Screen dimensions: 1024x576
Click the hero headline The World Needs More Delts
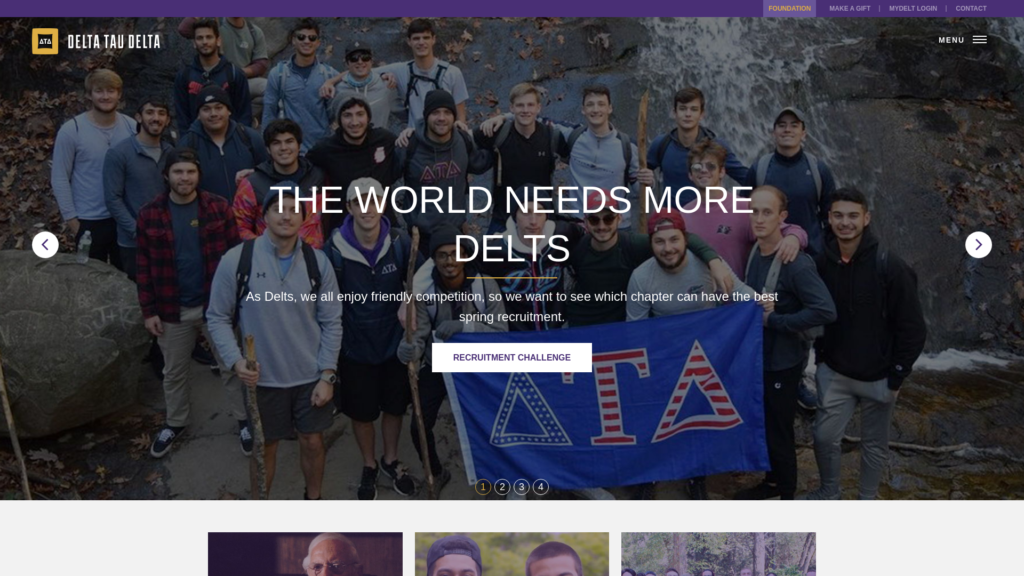tap(512, 224)
